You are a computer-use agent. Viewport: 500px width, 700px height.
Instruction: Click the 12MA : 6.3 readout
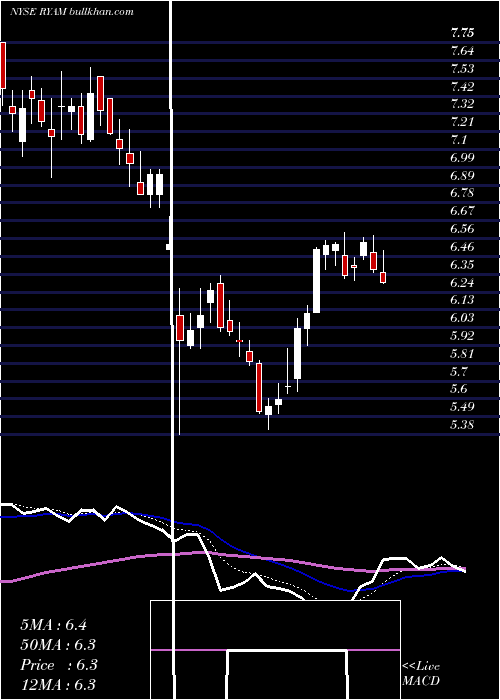tap(58, 685)
